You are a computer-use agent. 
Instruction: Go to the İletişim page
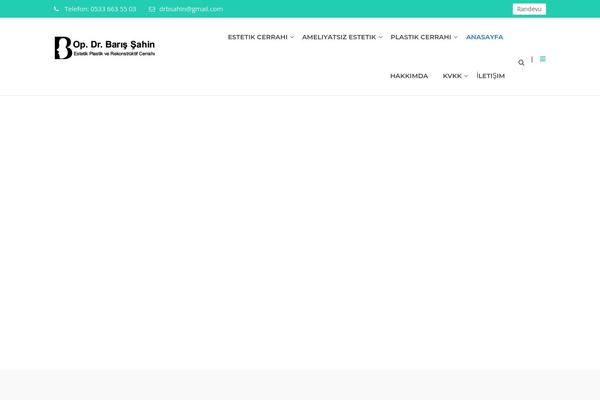(x=491, y=76)
